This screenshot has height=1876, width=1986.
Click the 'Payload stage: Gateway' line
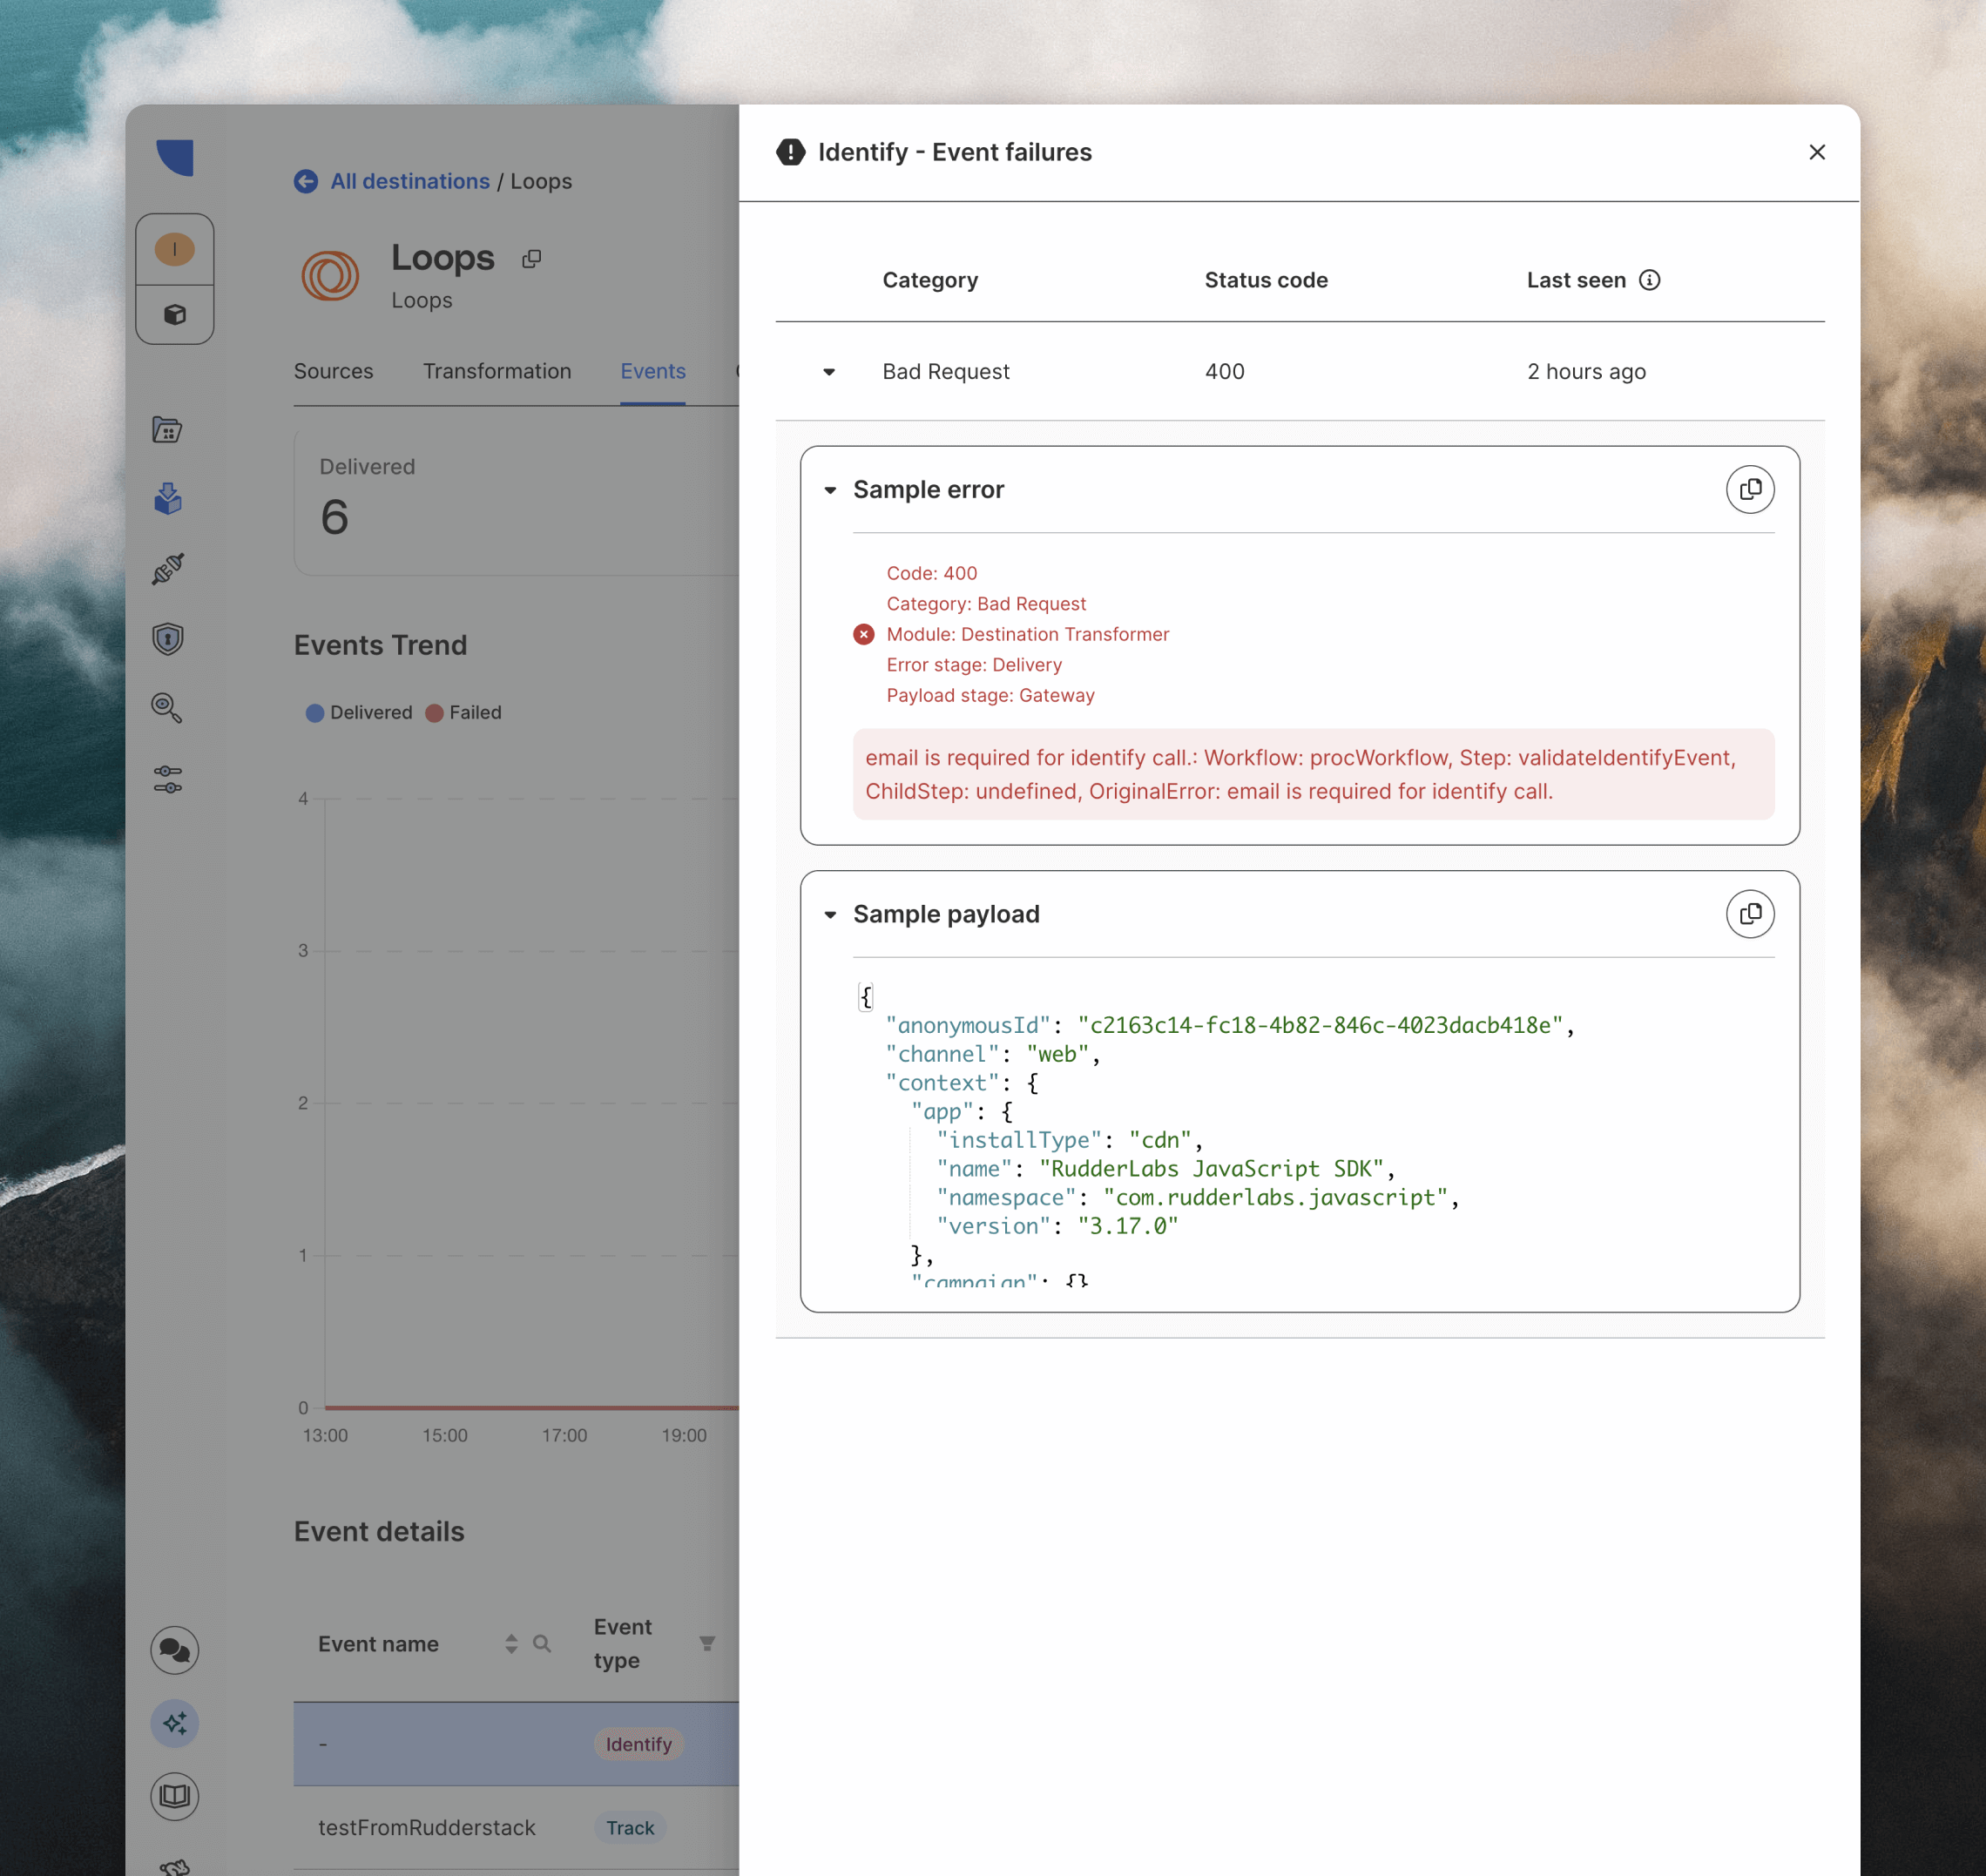pos(990,695)
